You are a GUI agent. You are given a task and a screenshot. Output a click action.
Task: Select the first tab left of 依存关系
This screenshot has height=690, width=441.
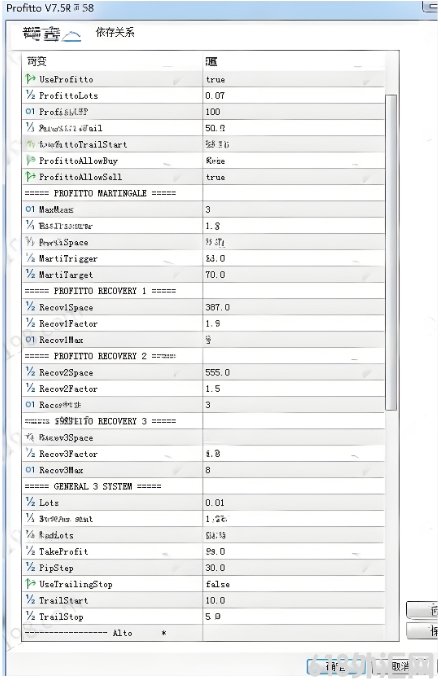click(x=51, y=33)
